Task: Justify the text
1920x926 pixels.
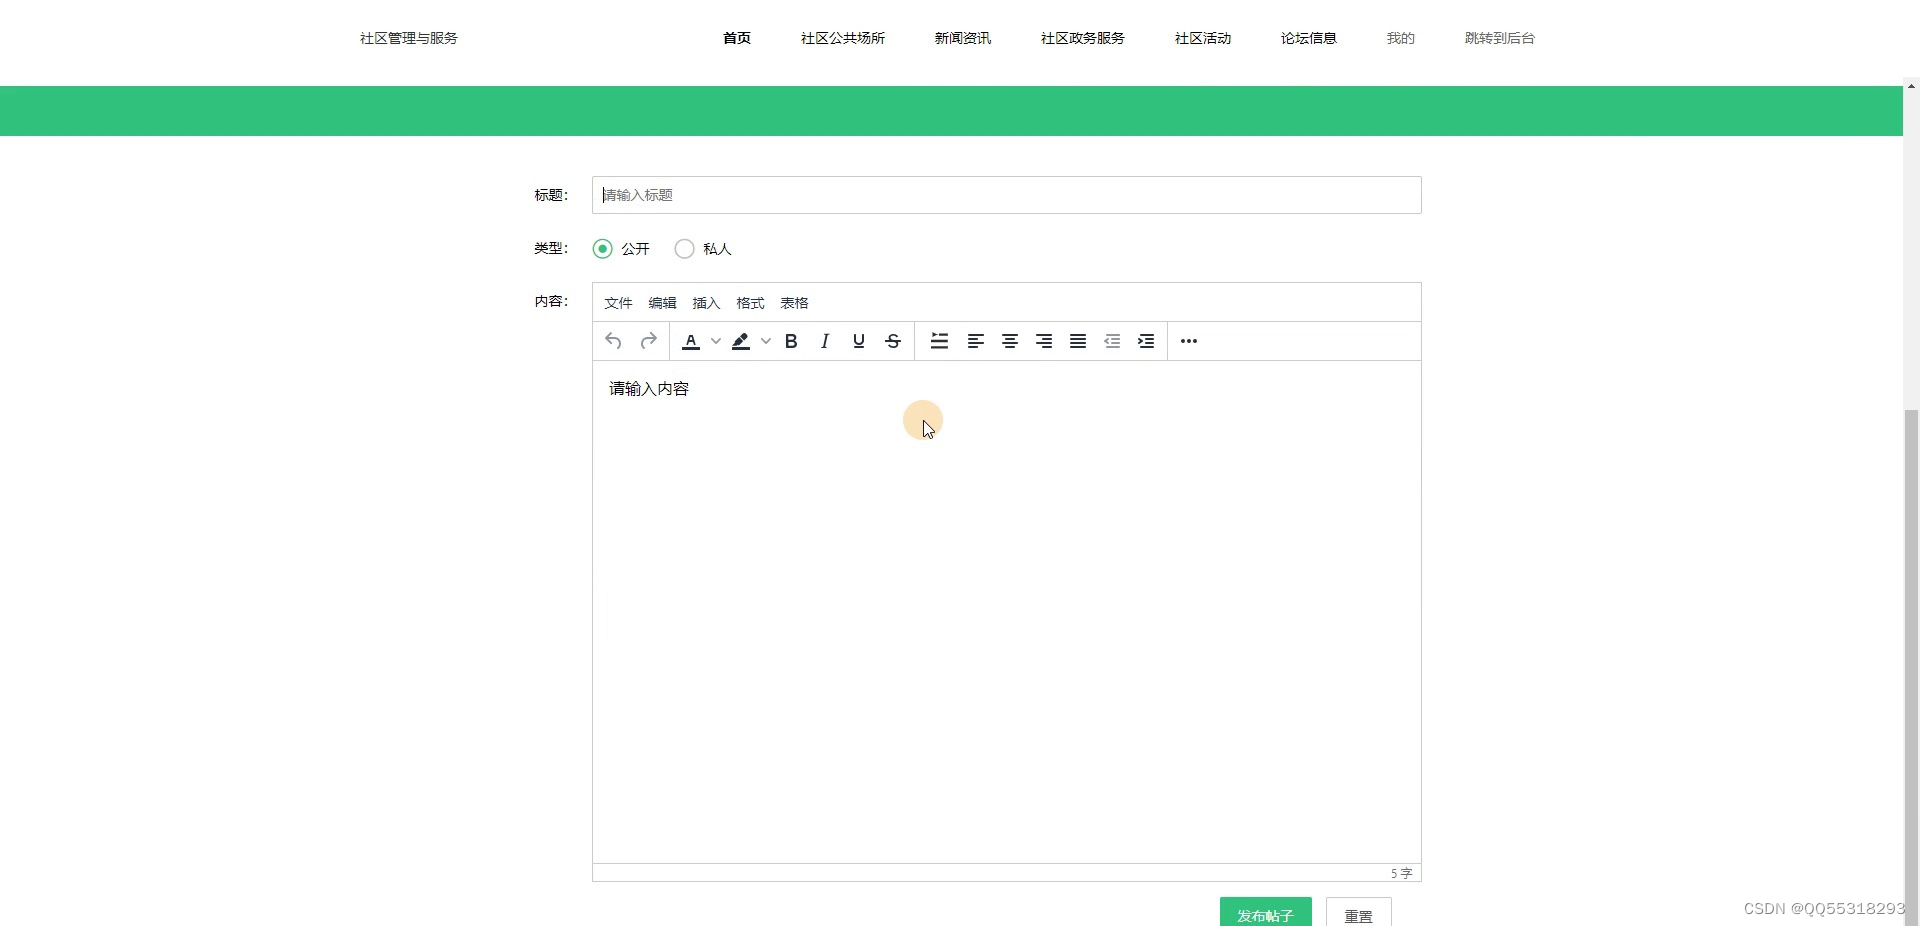Action: (x=1078, y=341)
